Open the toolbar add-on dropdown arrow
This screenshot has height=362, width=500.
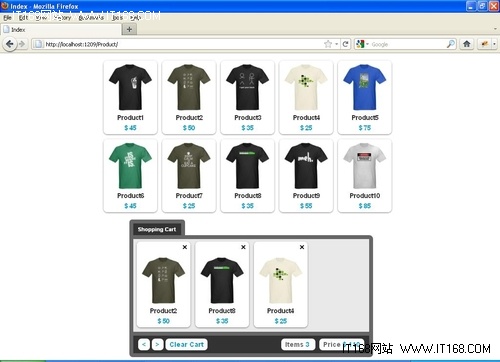pos(494,44)
